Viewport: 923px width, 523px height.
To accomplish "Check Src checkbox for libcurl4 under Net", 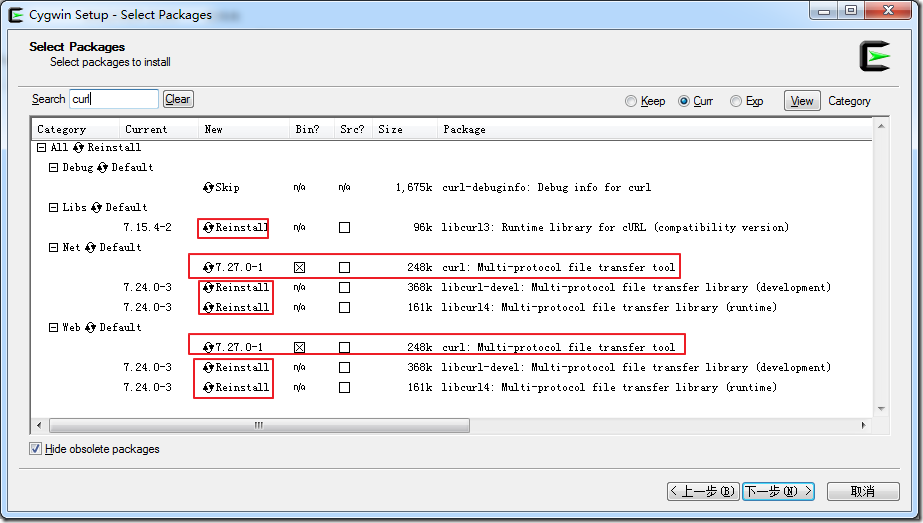I will coord(344,307).
